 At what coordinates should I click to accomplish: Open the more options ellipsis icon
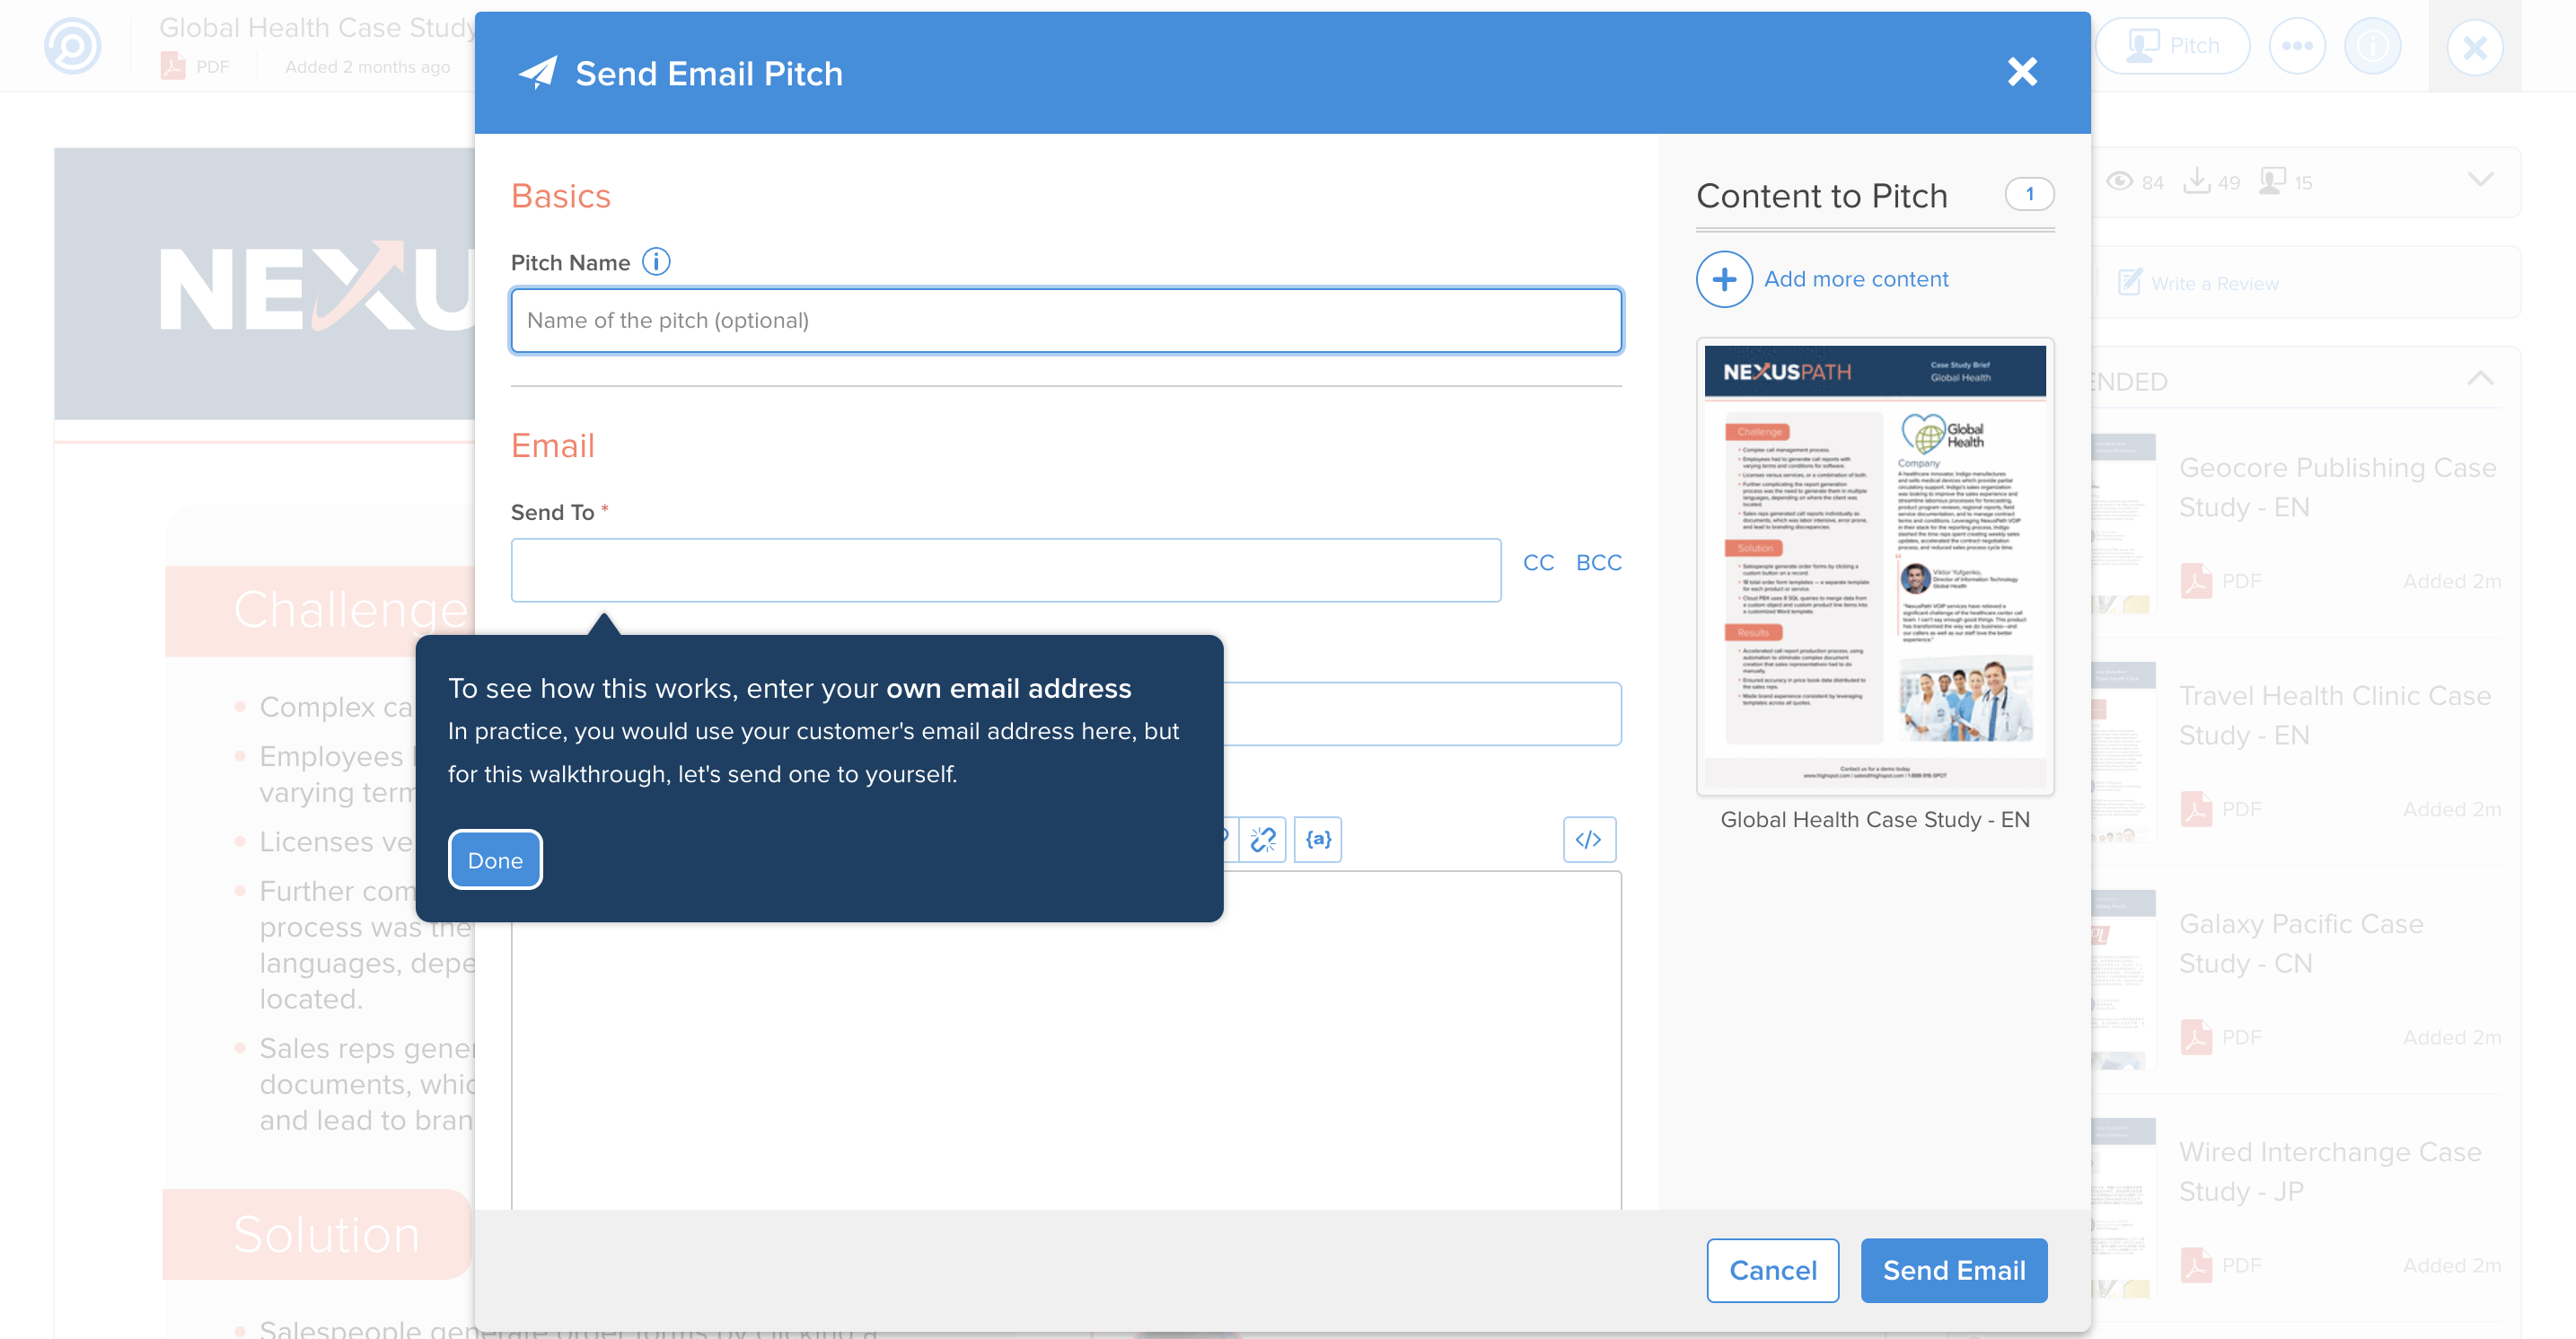point(2297,46)
